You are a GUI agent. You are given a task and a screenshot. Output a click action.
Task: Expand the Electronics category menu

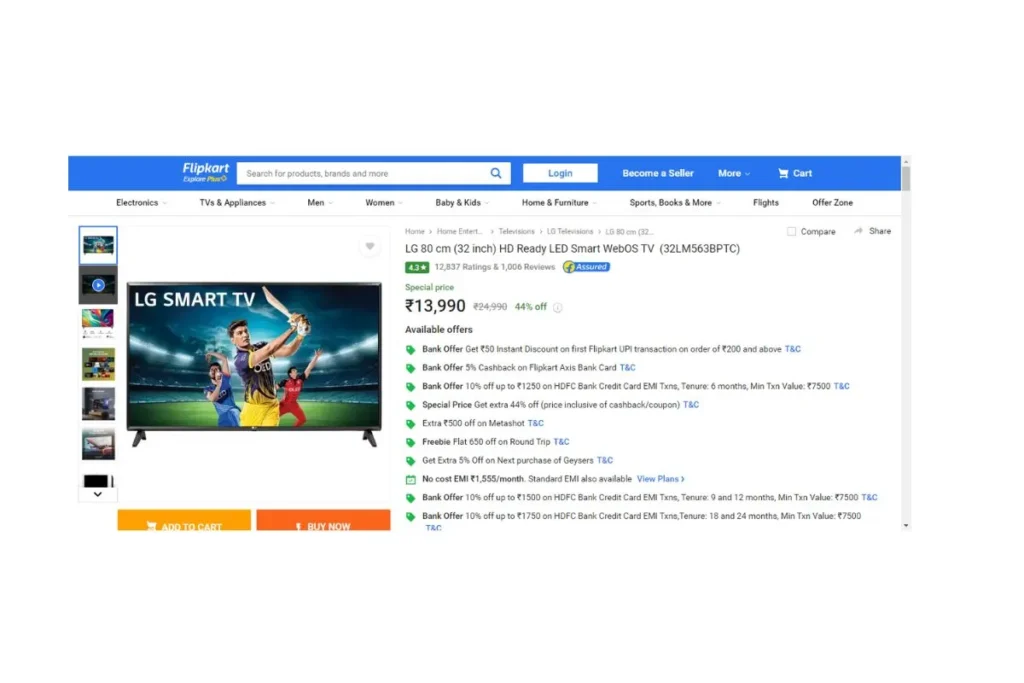point(141,202)
